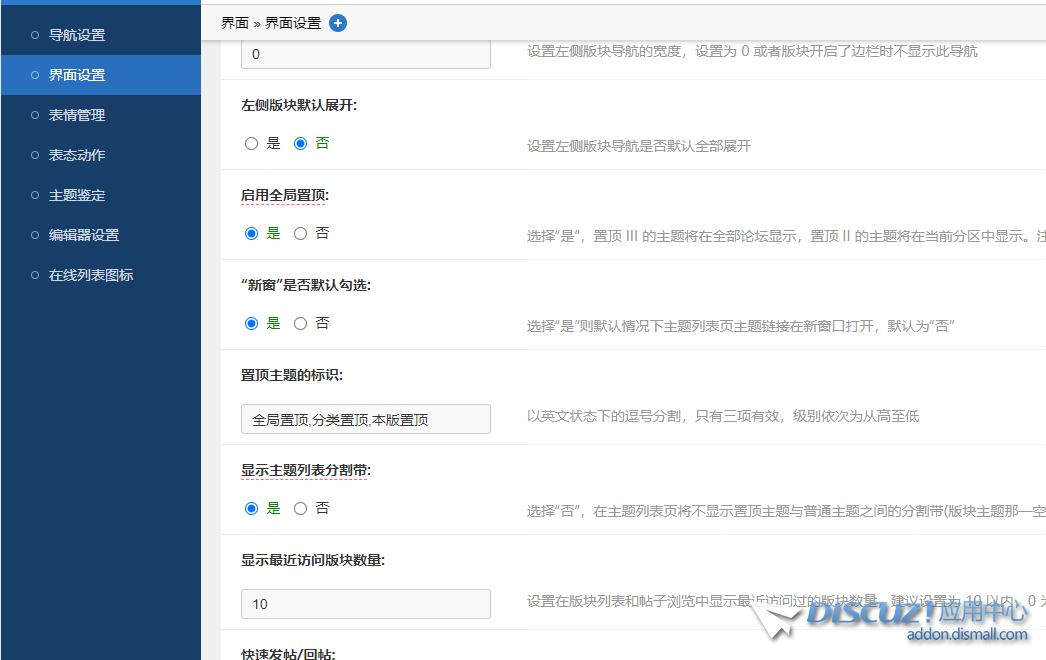1046x660 pixels.
Task: Click the 置顶主题的标识 text field
Action: click(x=365, y=419)
